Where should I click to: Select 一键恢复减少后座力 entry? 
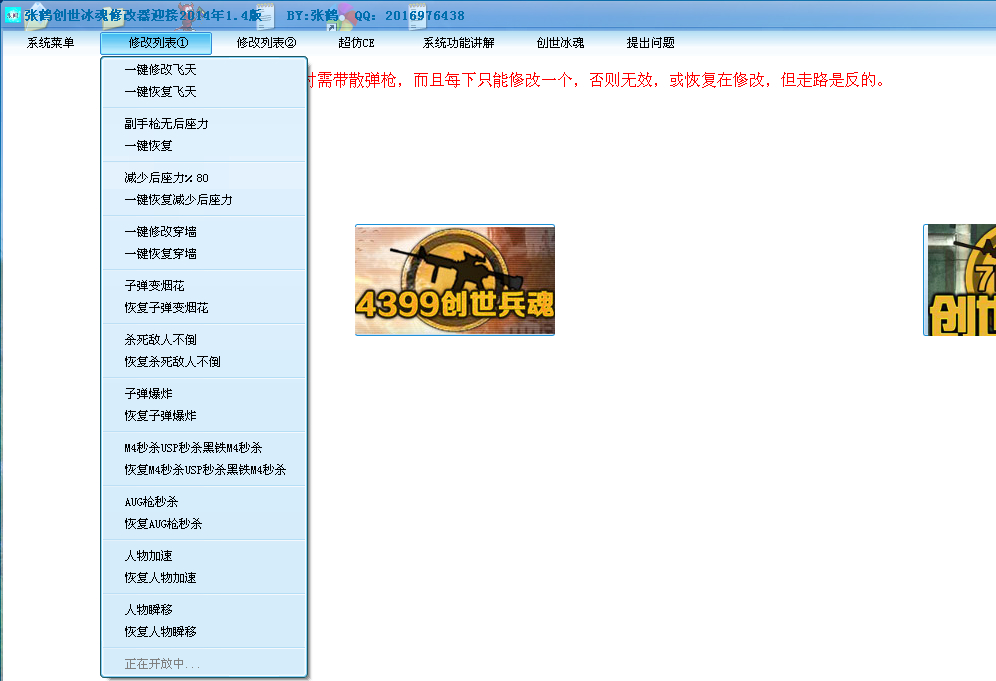coord(205,200)
